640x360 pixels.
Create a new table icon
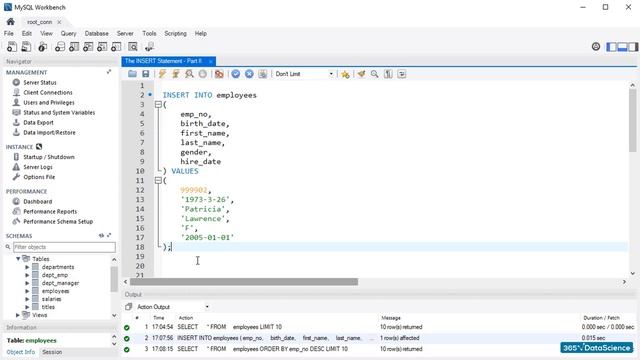pyautogui.click(x=74, y=47)
